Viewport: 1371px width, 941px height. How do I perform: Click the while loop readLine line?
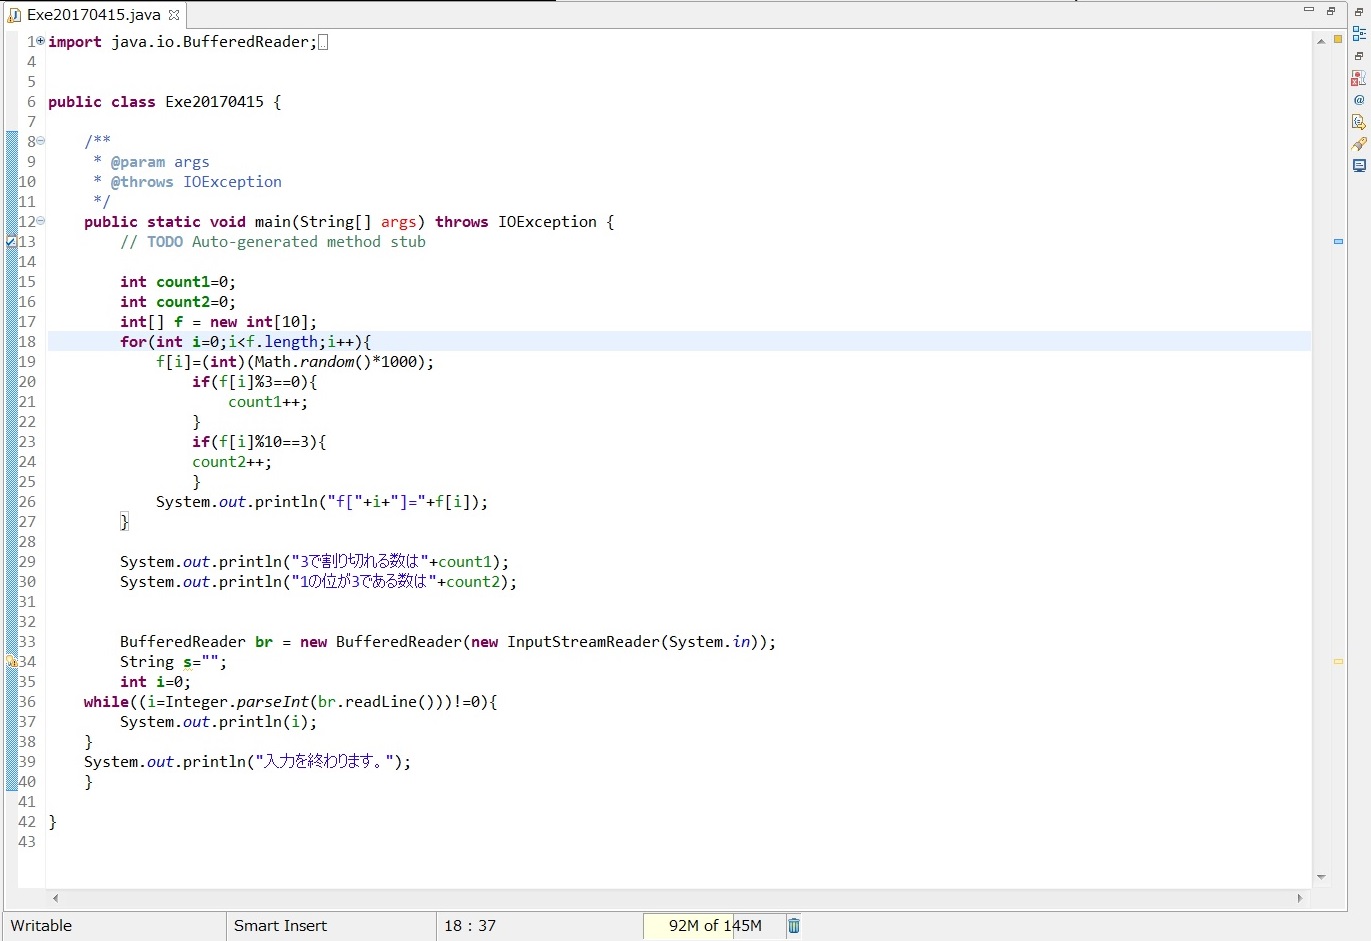click(x=290, y=702)
